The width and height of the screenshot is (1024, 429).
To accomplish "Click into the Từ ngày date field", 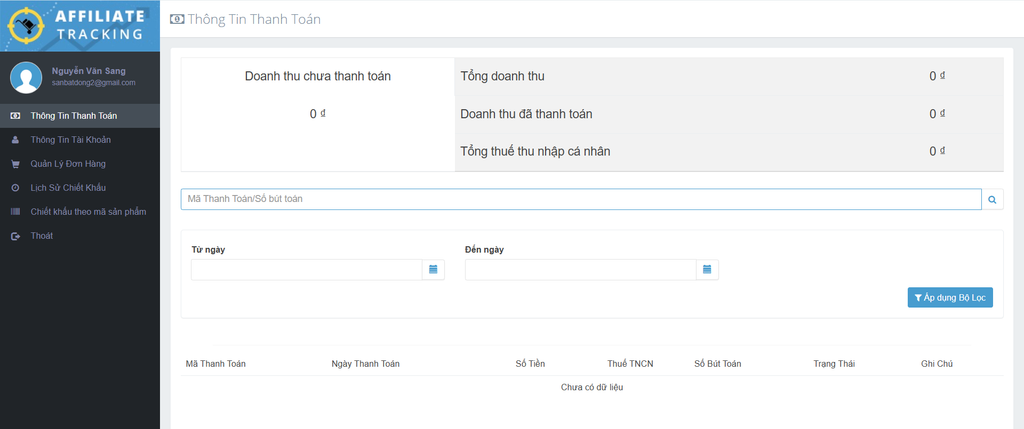I will 306,270.
